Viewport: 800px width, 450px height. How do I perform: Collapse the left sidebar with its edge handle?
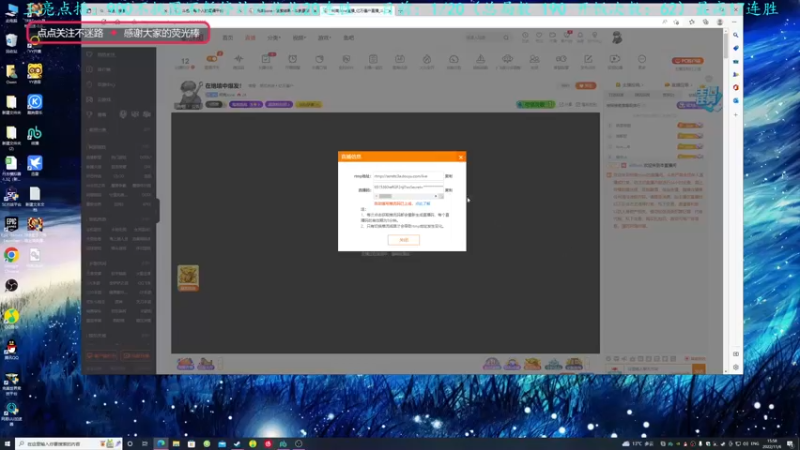[x=158, y=210]
